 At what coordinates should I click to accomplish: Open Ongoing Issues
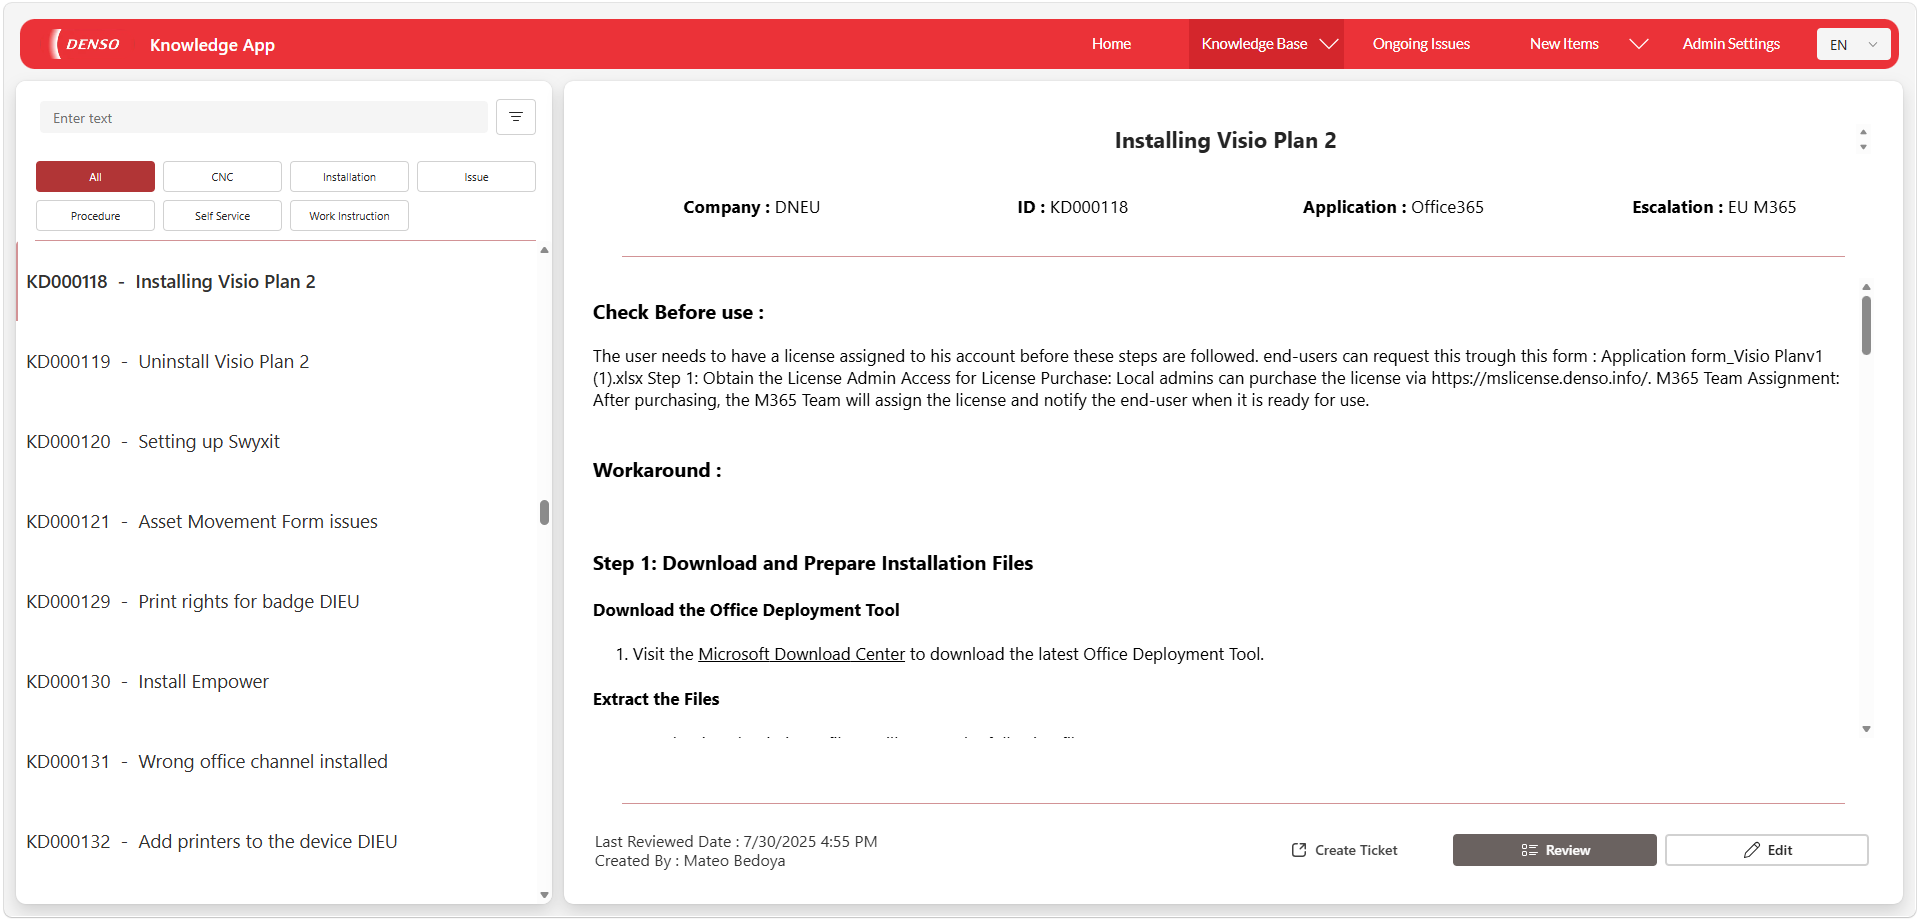point(1421,44)
